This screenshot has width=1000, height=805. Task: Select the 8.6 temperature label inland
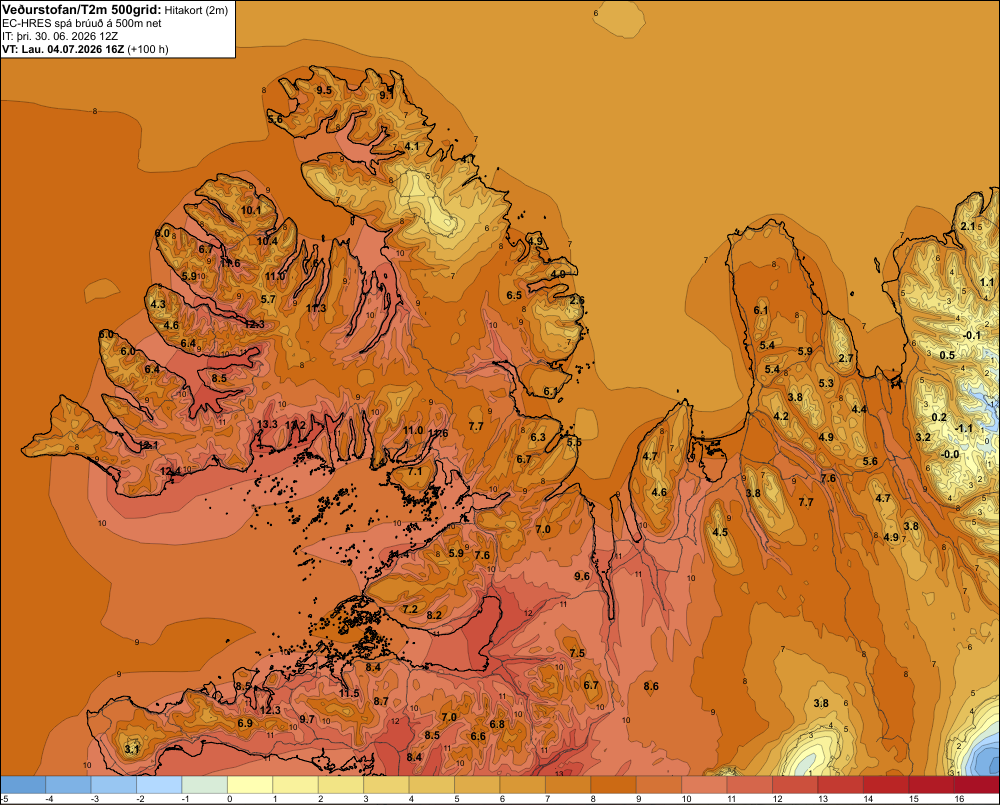coord(651,686)
